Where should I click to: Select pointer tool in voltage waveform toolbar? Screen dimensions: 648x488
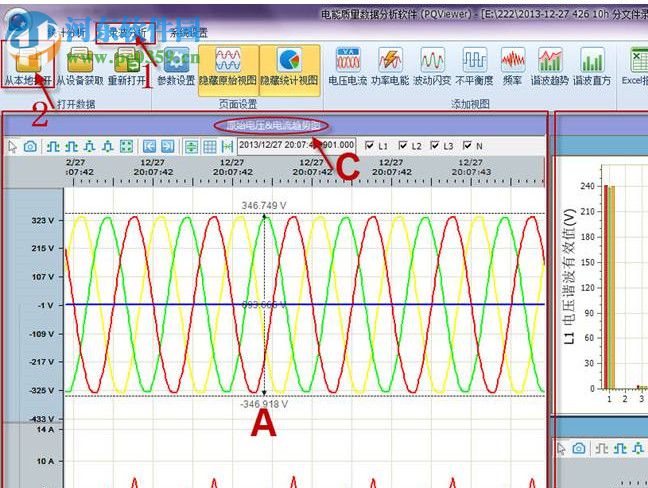click(x=13, y=146)
